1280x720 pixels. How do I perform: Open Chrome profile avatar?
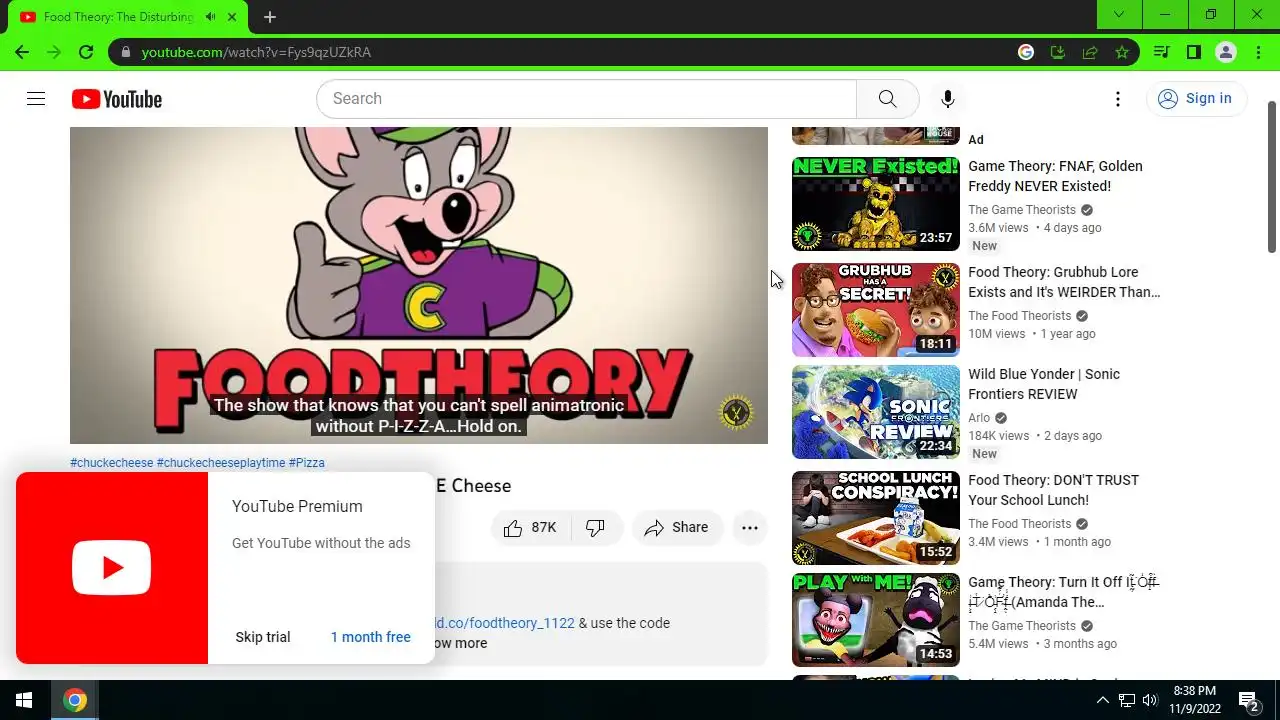(1226, 52)
